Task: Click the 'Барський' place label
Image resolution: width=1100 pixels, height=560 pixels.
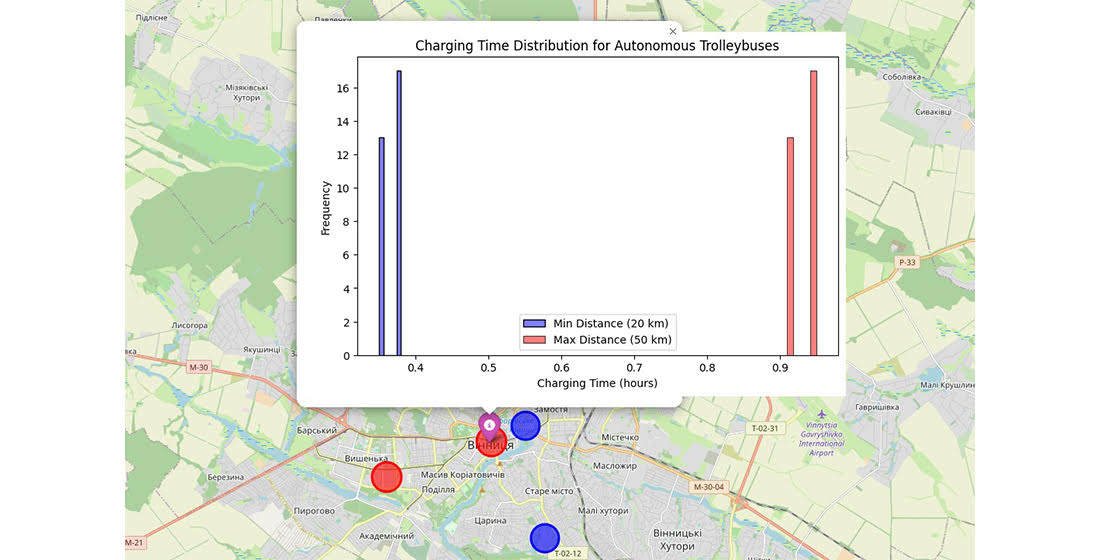Action: pyautogui.click(x=317, y=430)
